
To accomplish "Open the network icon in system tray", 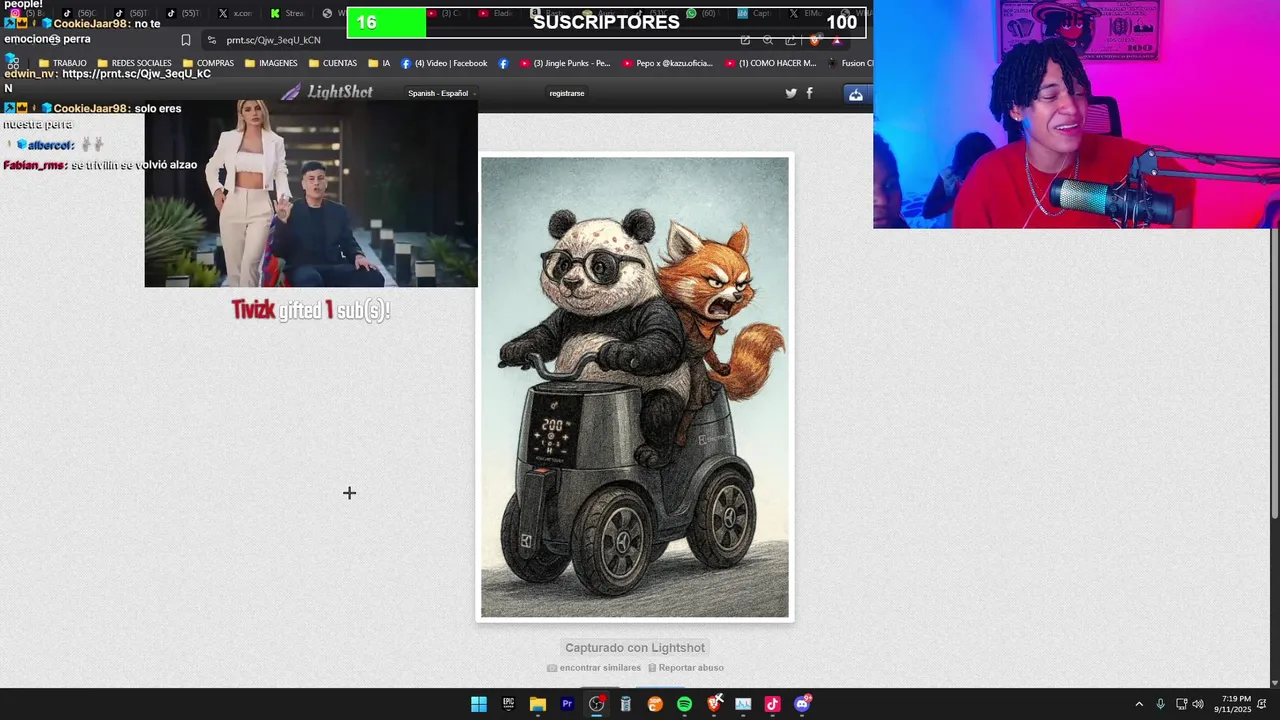I will click(1181, 704).
